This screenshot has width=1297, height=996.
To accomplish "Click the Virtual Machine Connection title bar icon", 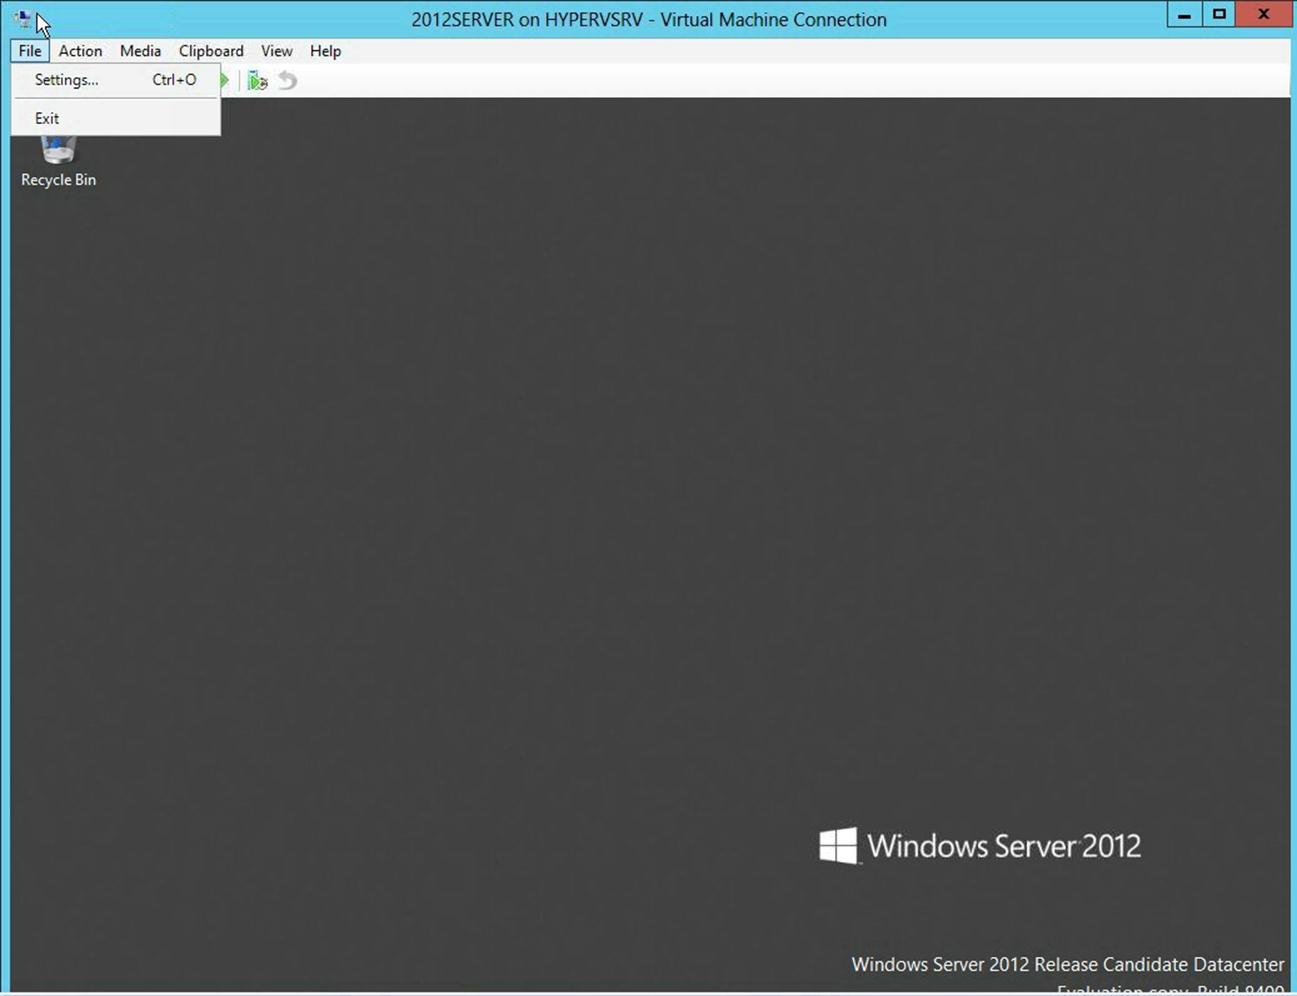I will point(24,19).
